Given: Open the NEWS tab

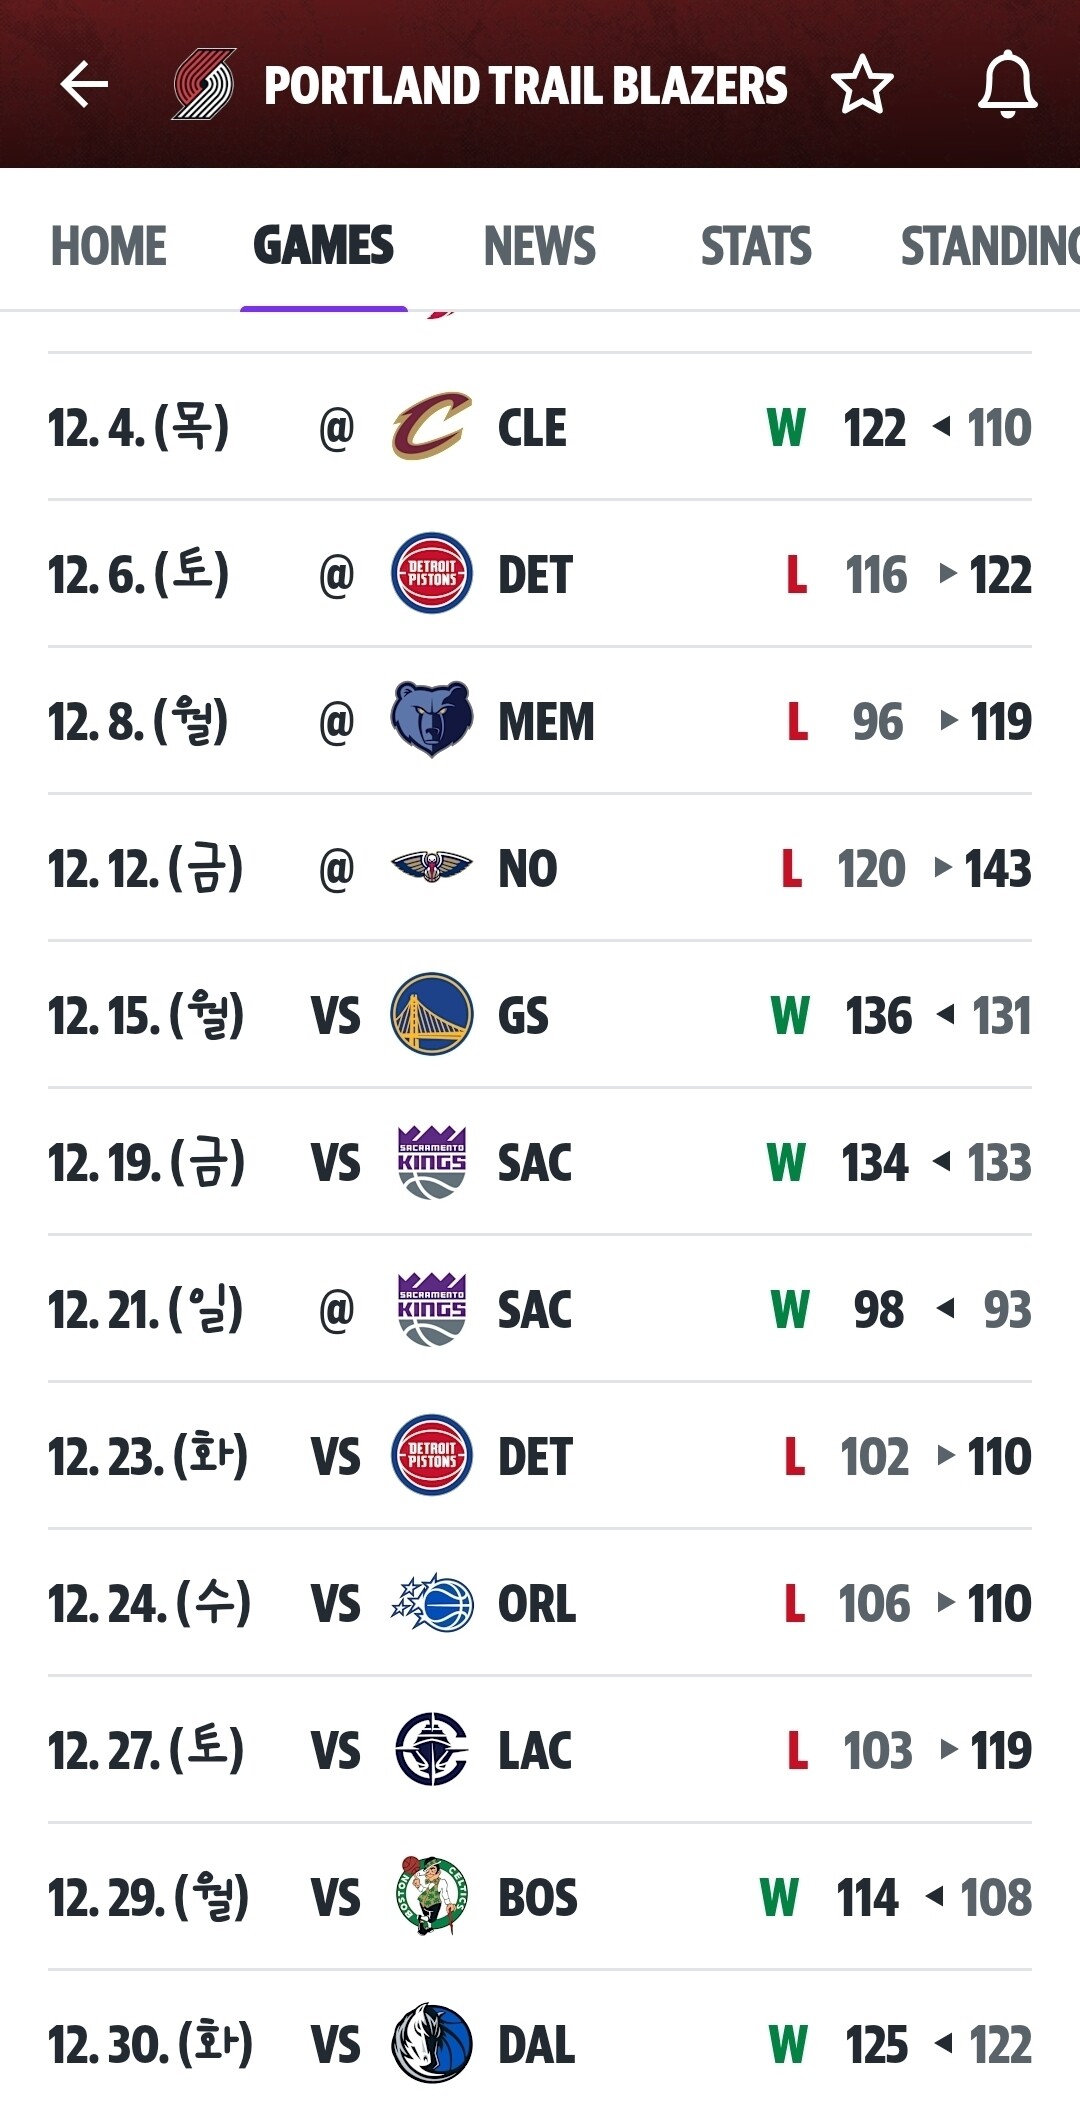Looking at the screenshot, I should [540, 246].
